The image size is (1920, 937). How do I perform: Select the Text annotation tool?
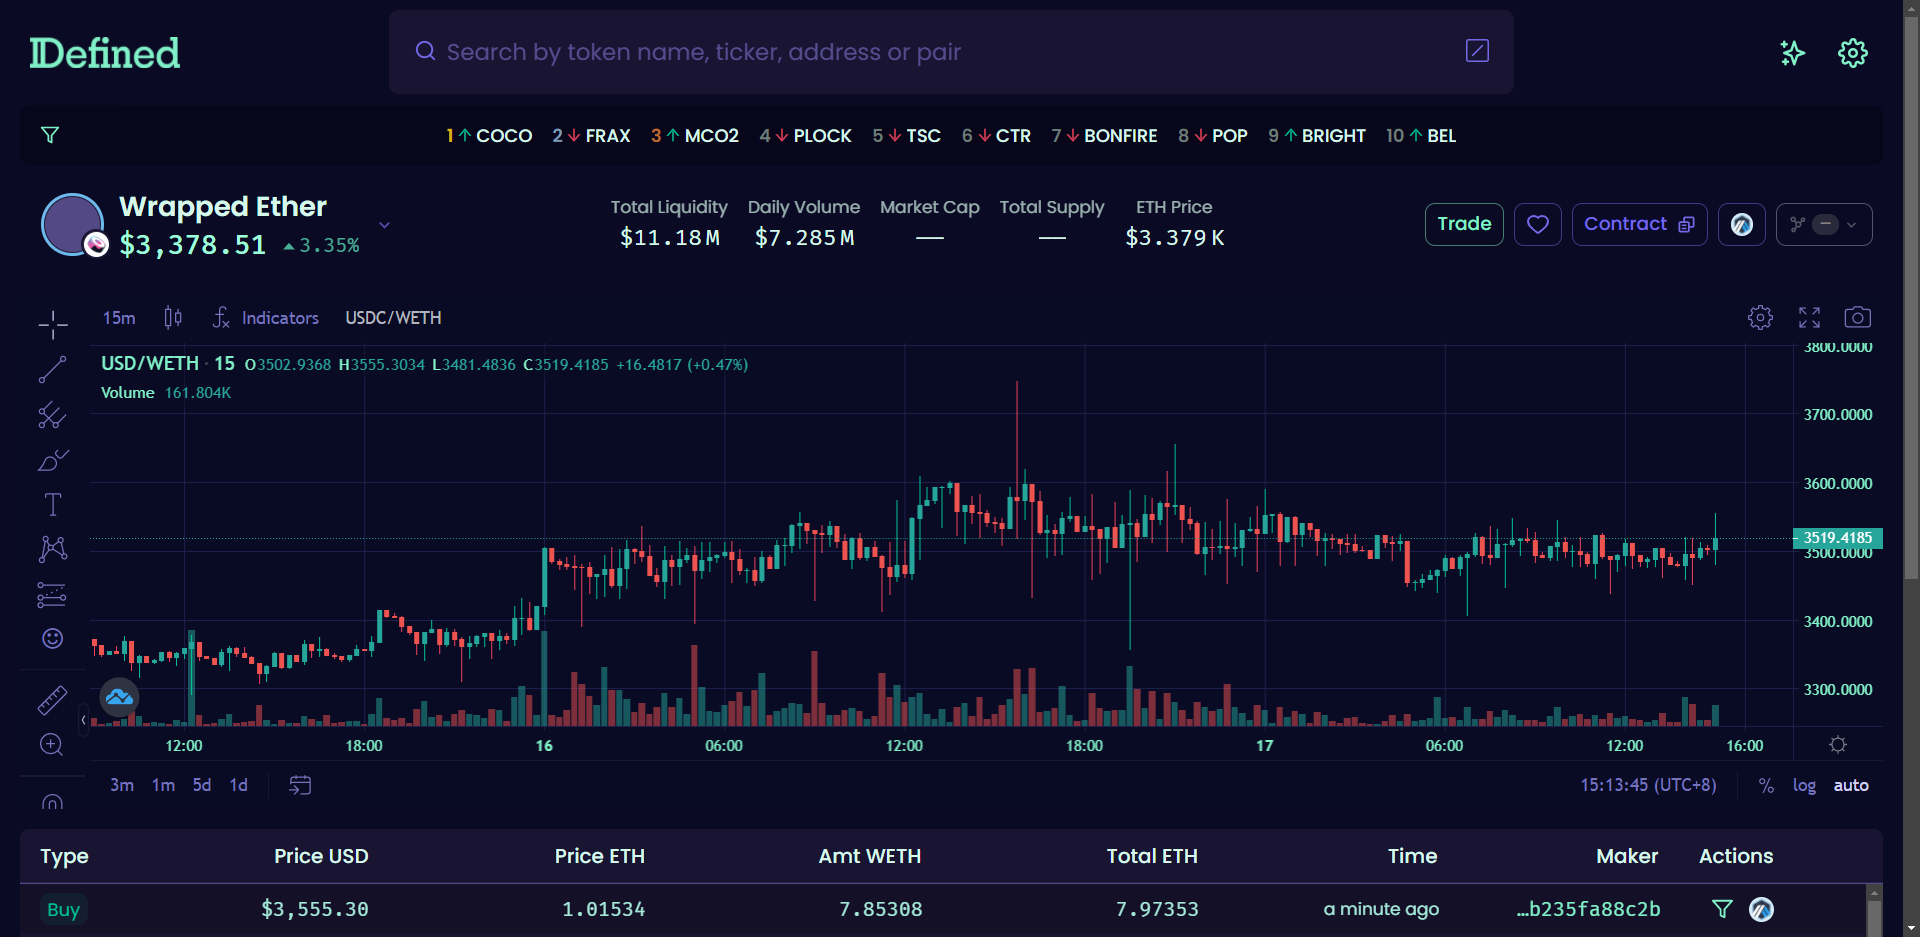click(53, 504)
